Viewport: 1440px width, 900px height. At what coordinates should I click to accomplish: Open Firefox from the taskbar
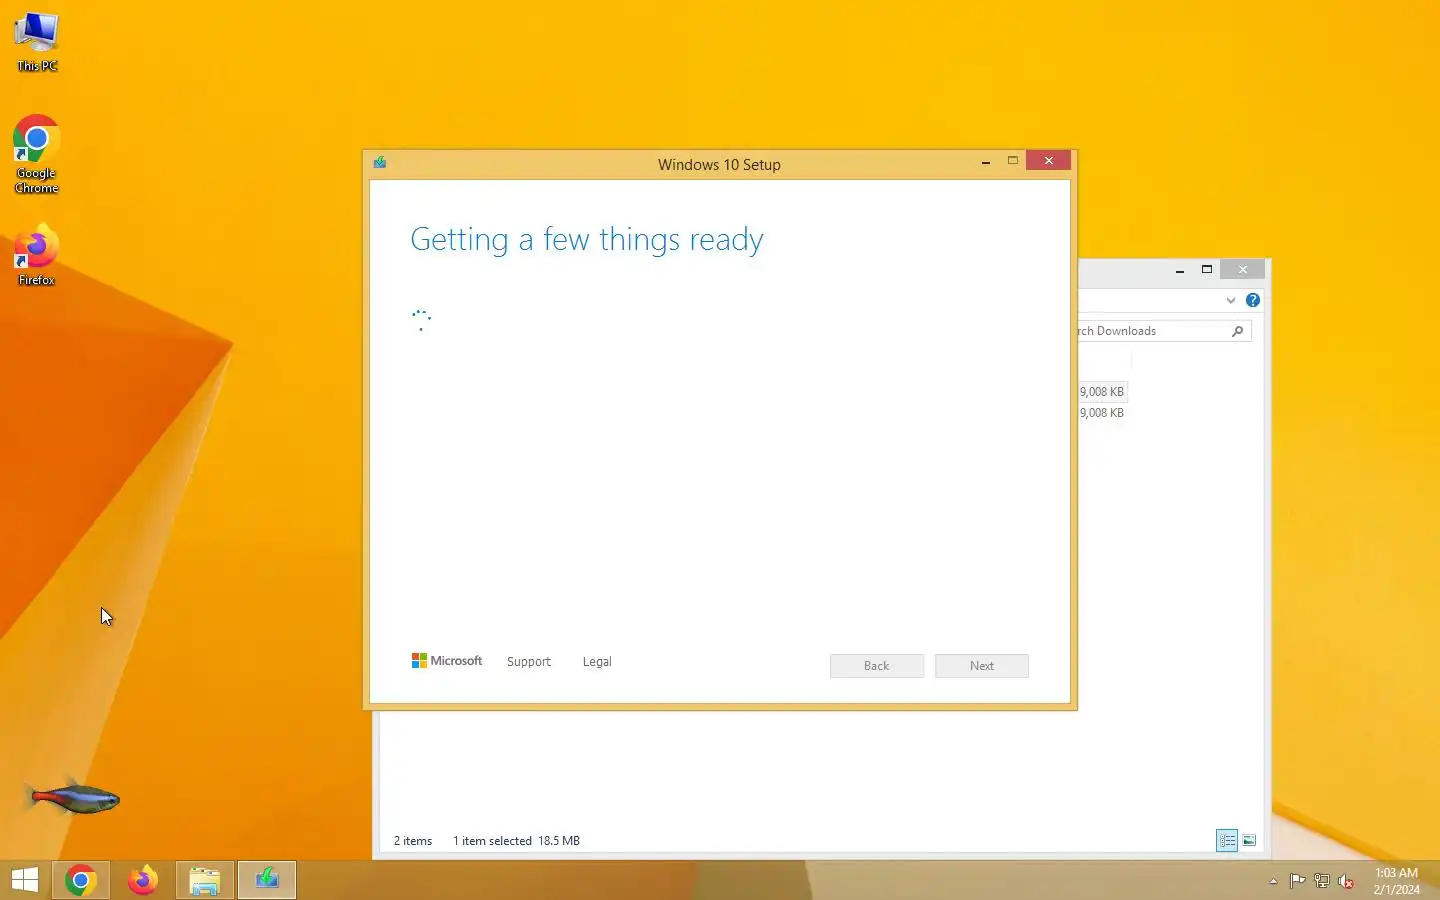pos(143,880)
